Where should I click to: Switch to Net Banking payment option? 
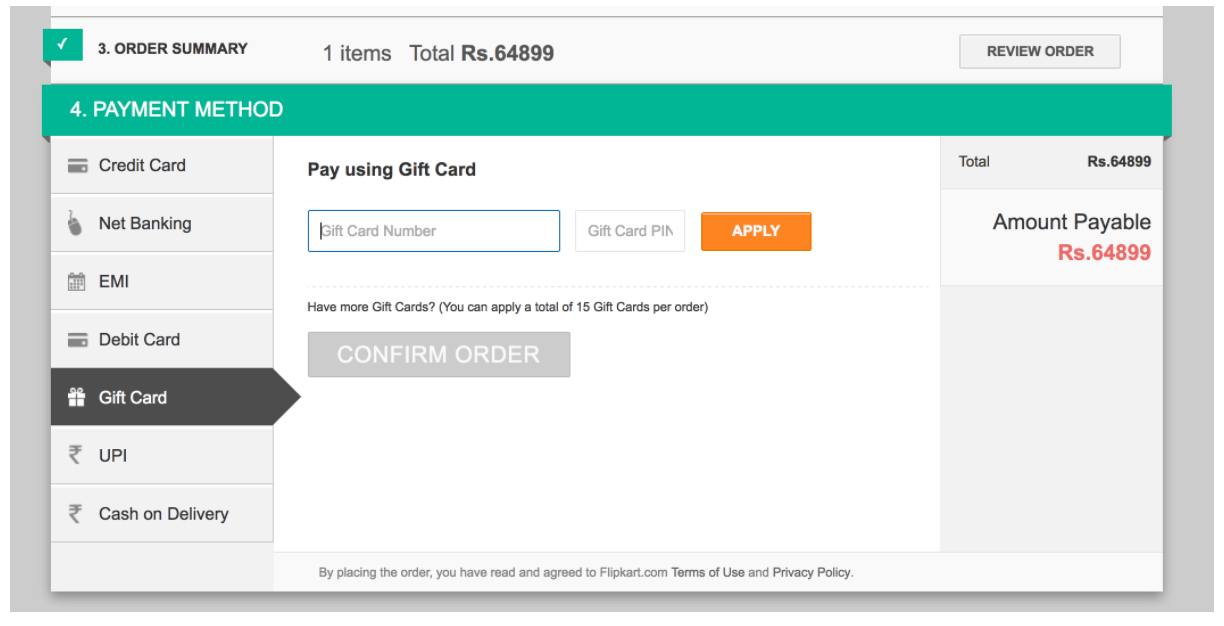[145, 224]
